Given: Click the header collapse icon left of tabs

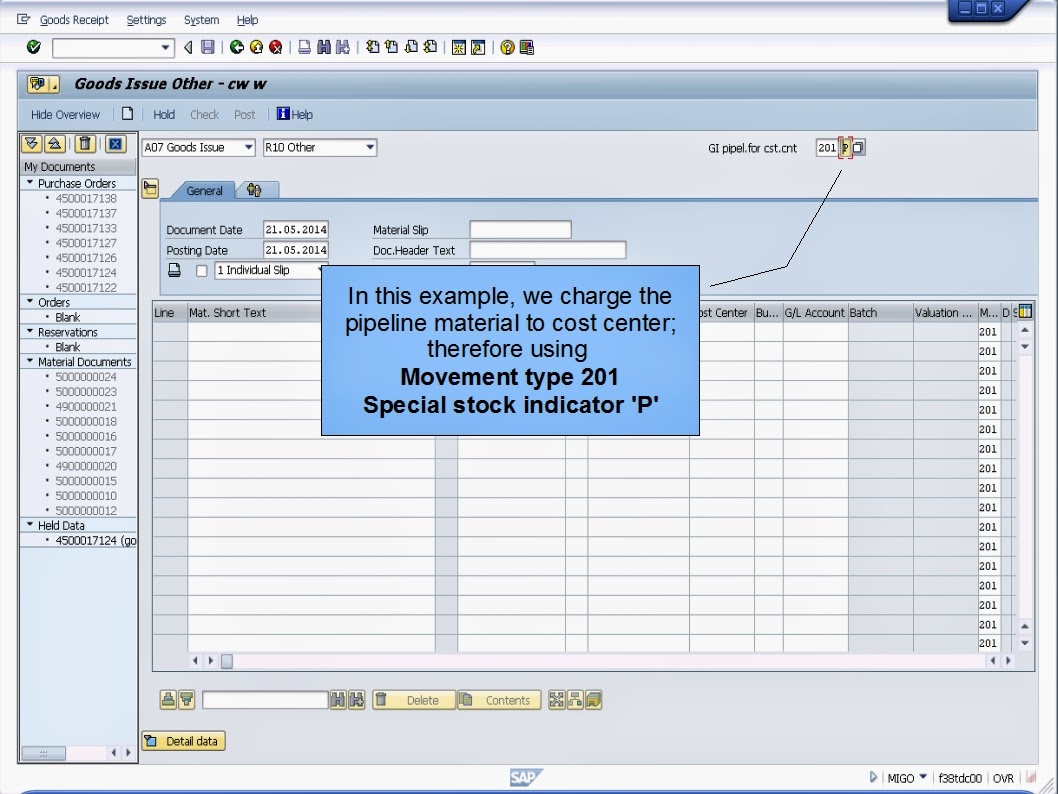Looking at the screenshot, I should [x=150, y=188].
